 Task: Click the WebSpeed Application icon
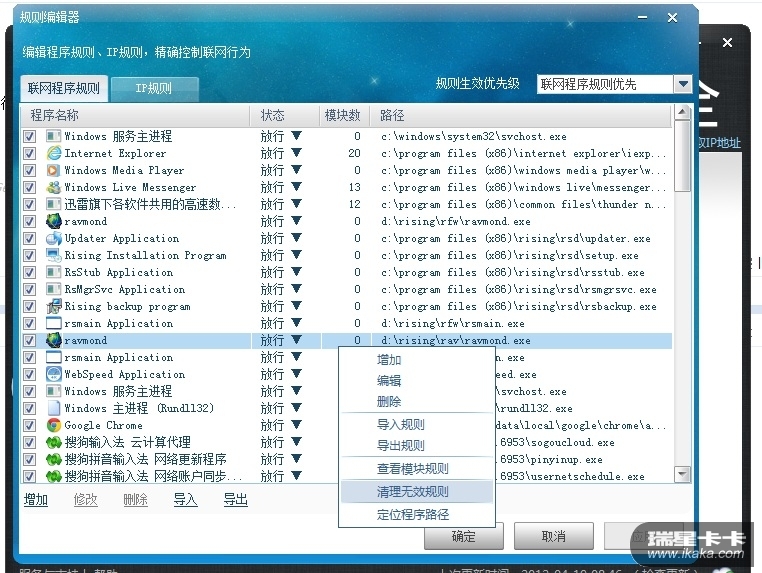click(53, 374)
